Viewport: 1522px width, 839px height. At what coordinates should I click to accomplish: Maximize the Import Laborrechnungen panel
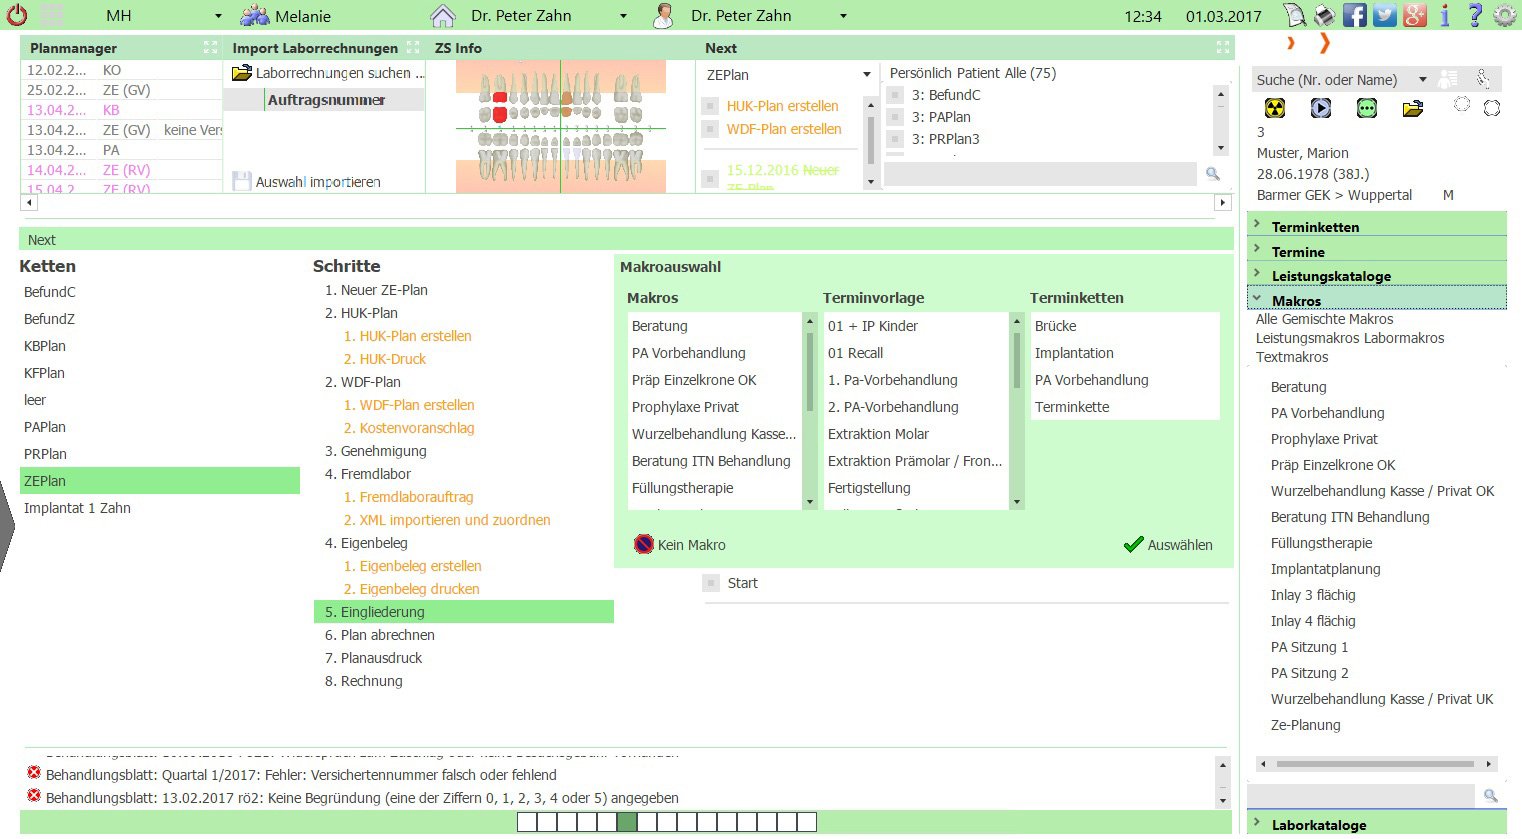[413, 47]
